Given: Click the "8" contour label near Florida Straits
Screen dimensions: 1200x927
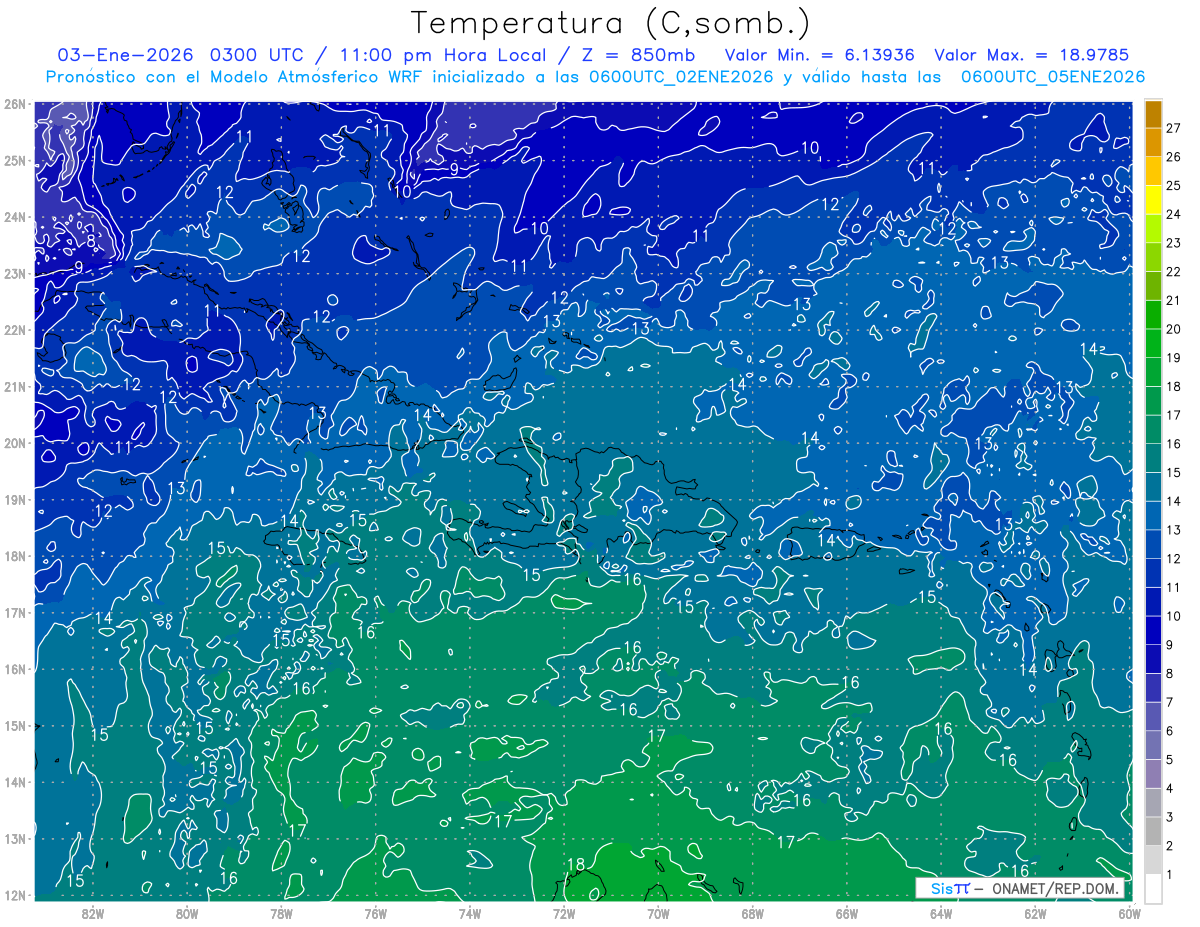Looking at the screenshot, I should click(x=90, y=241).
